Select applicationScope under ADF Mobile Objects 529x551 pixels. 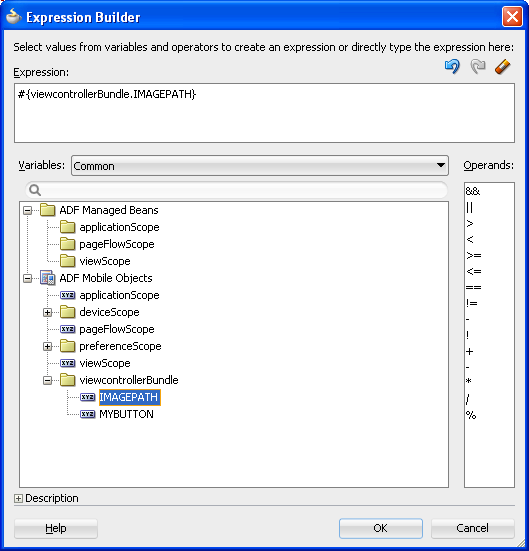point(119,295)
